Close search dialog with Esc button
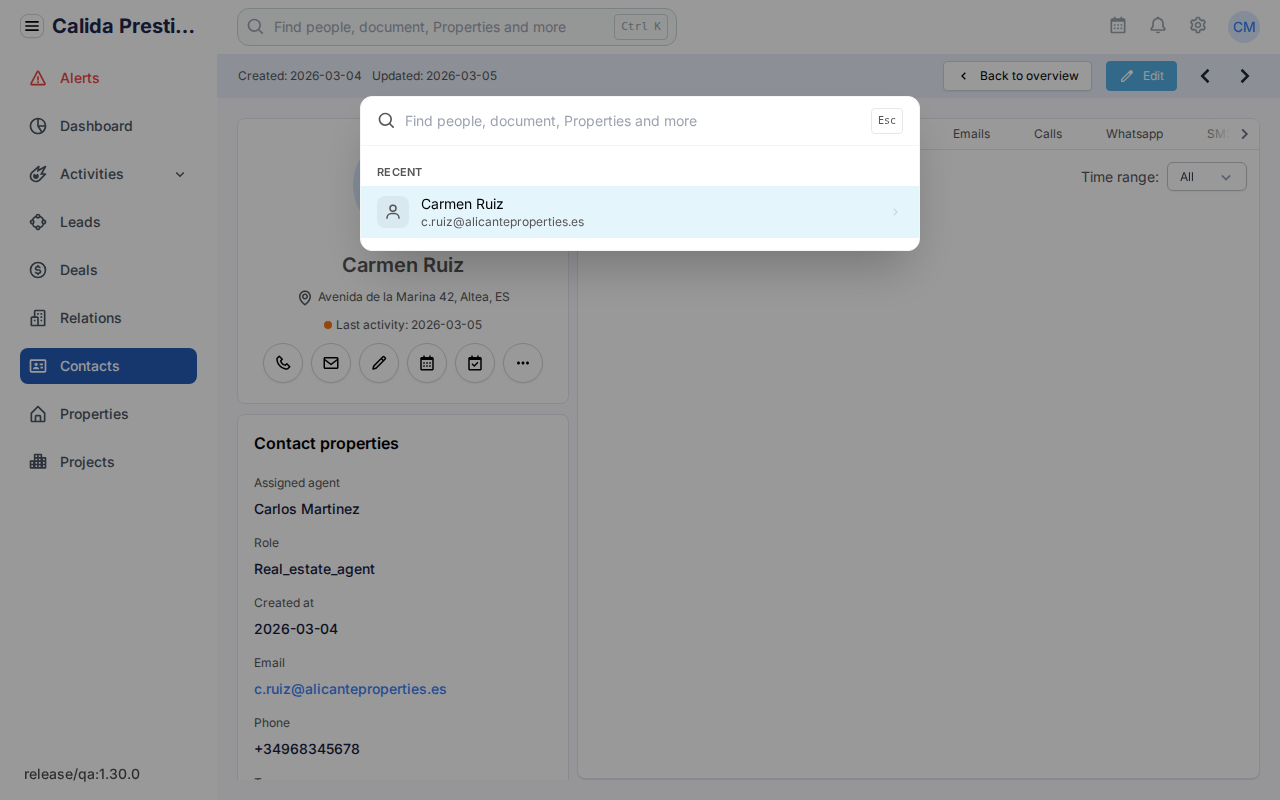This screenshot has height=800, width=1280. (x=887, y=121)
